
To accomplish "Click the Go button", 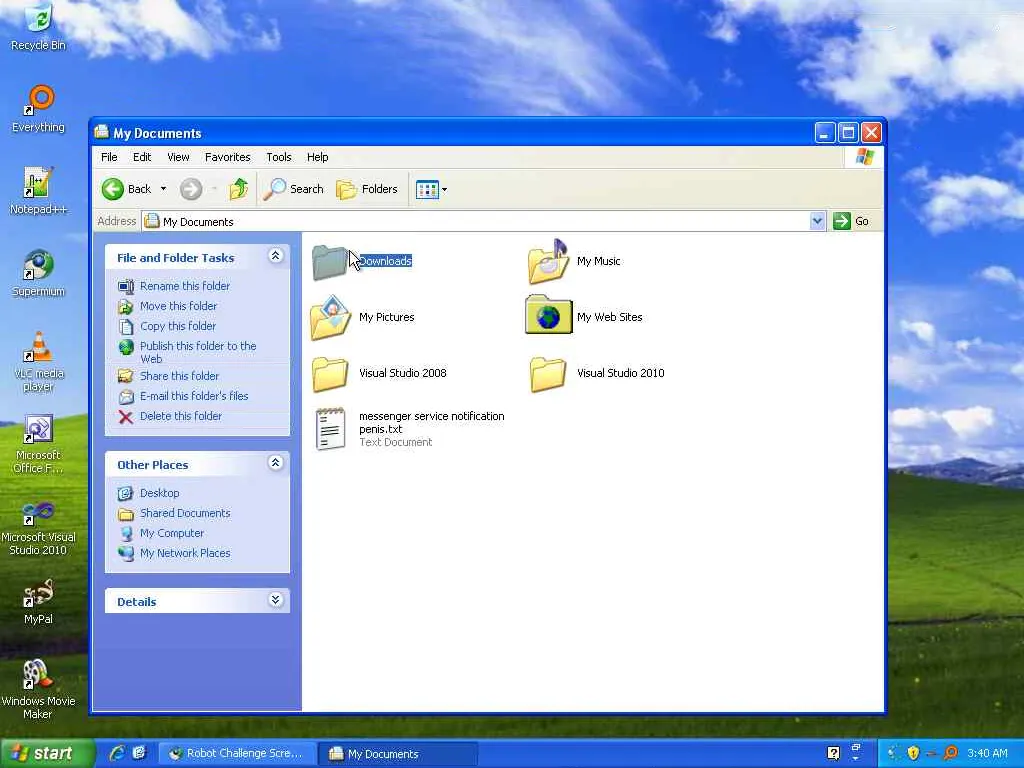I will click(x=851, y=221).
